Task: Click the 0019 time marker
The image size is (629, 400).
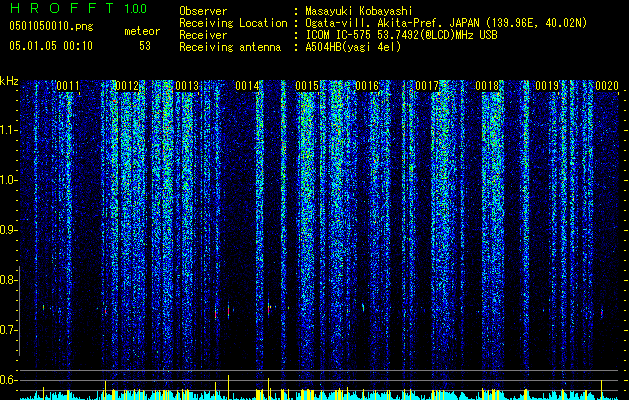Action: click(x=547, y=86)
